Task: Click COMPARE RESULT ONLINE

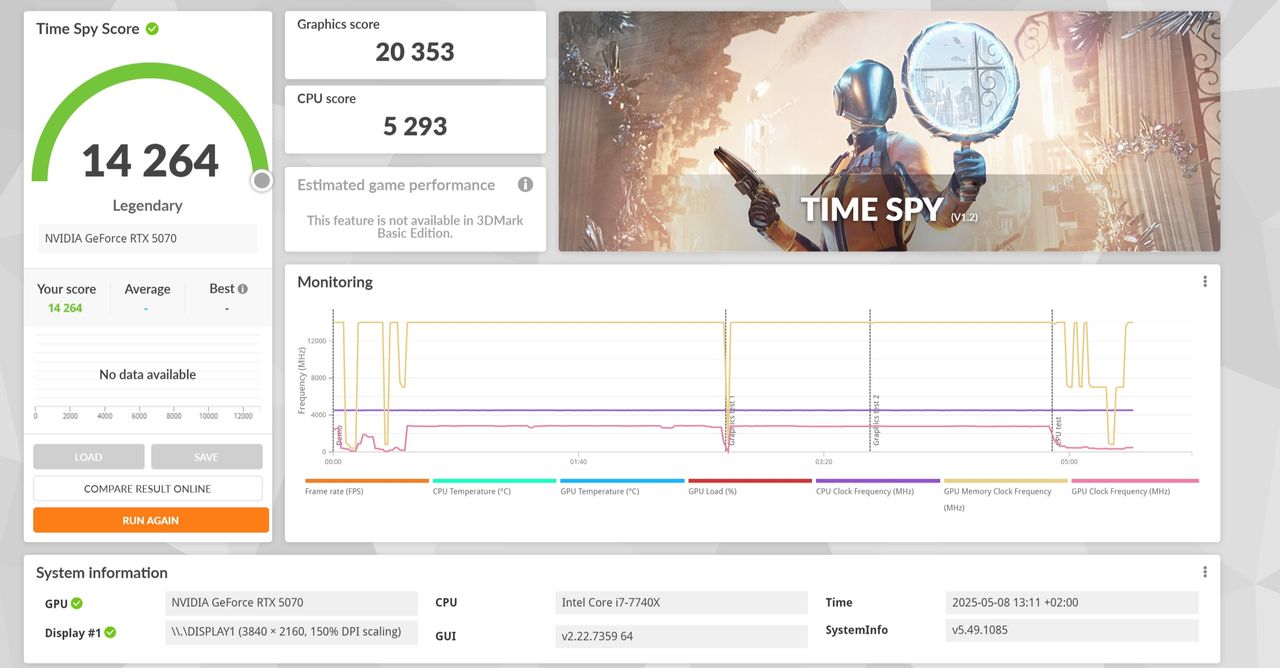Action: tap(148, 488)
